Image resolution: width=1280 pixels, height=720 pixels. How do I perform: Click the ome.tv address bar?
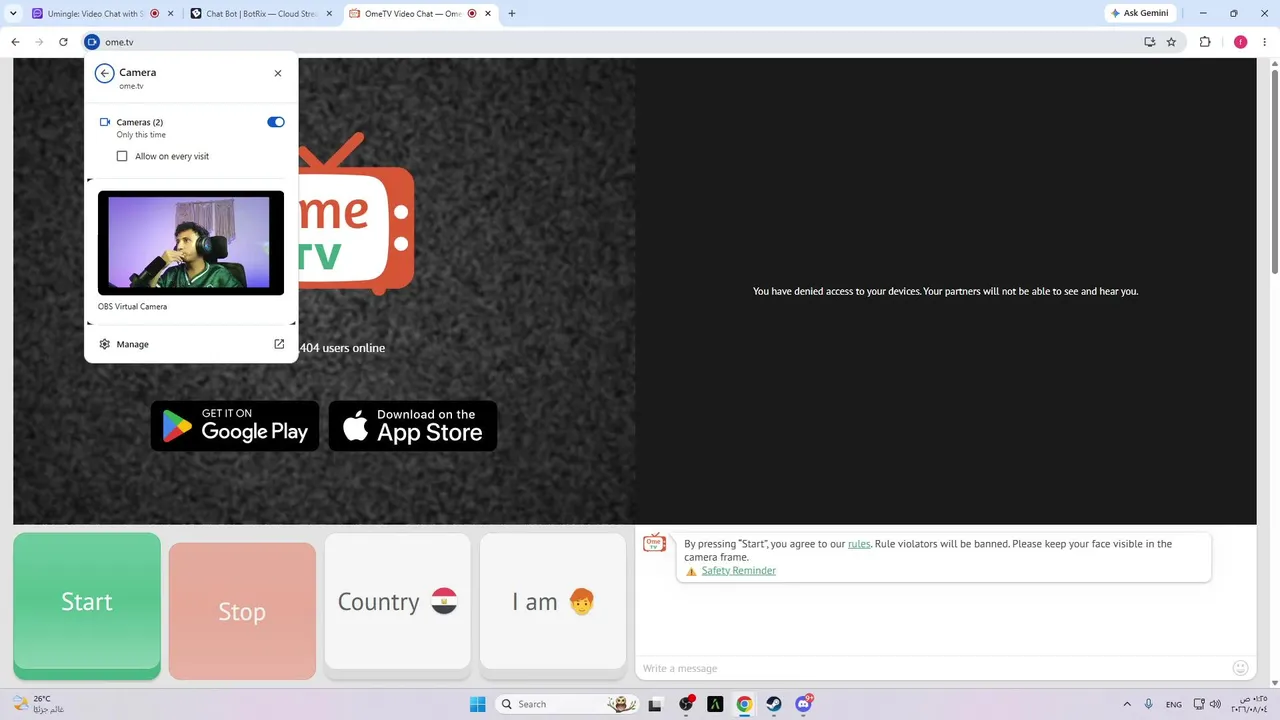600,42
